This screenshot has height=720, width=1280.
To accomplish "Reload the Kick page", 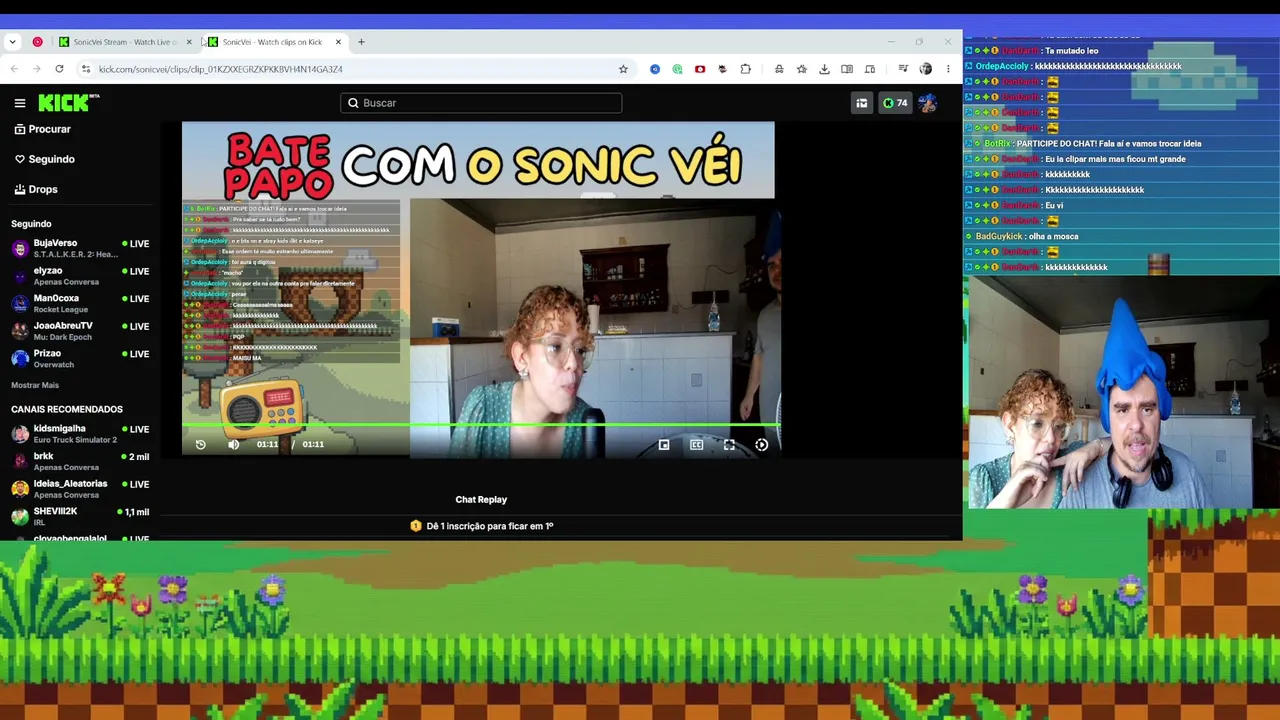I will (x=59, y=69).
